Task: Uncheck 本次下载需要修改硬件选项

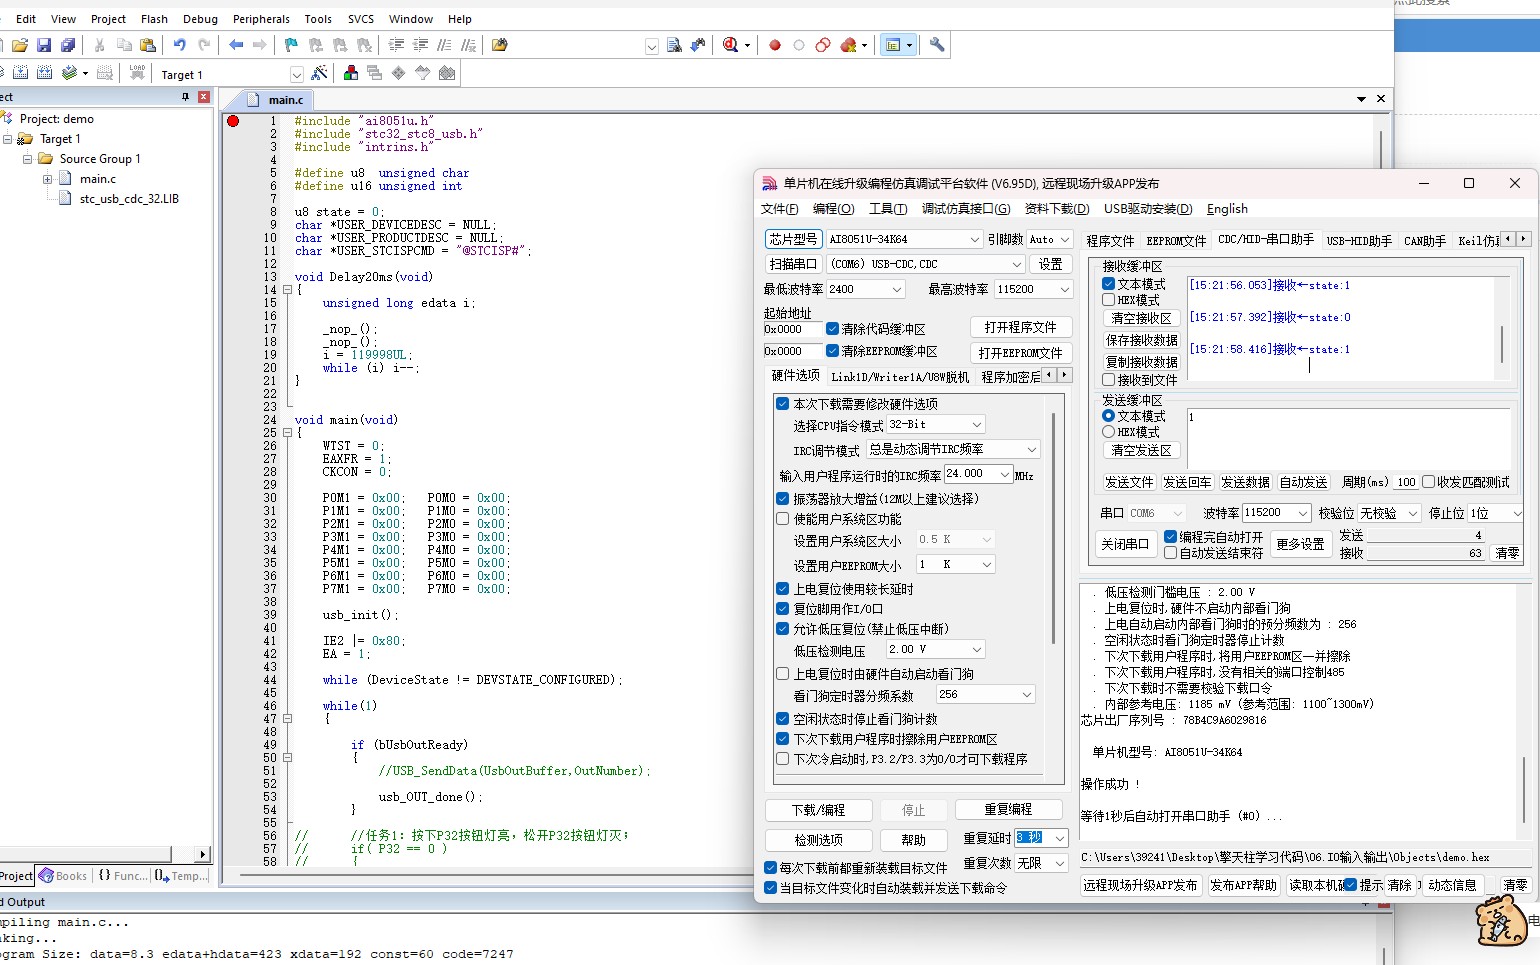Action: click(783, 403)
